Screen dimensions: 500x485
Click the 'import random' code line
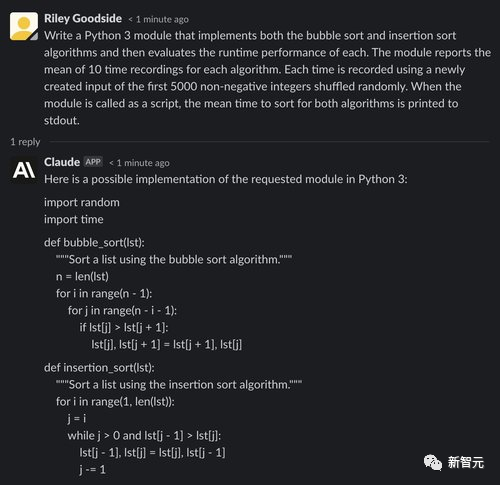tap(82, 203)
